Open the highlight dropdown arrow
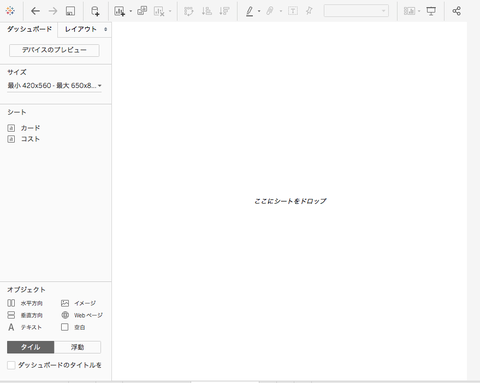 point(259,11)
